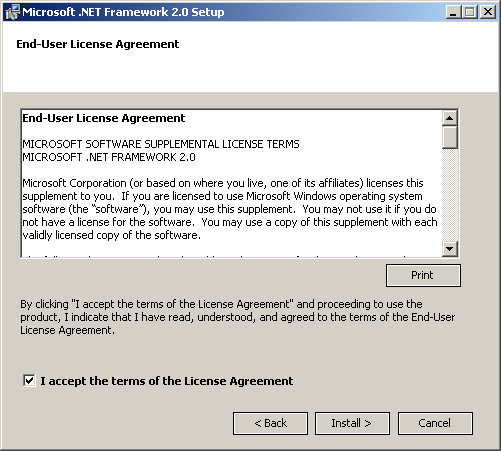
Task: Click the license text scroll up arrow
Action: coord(450,118)
